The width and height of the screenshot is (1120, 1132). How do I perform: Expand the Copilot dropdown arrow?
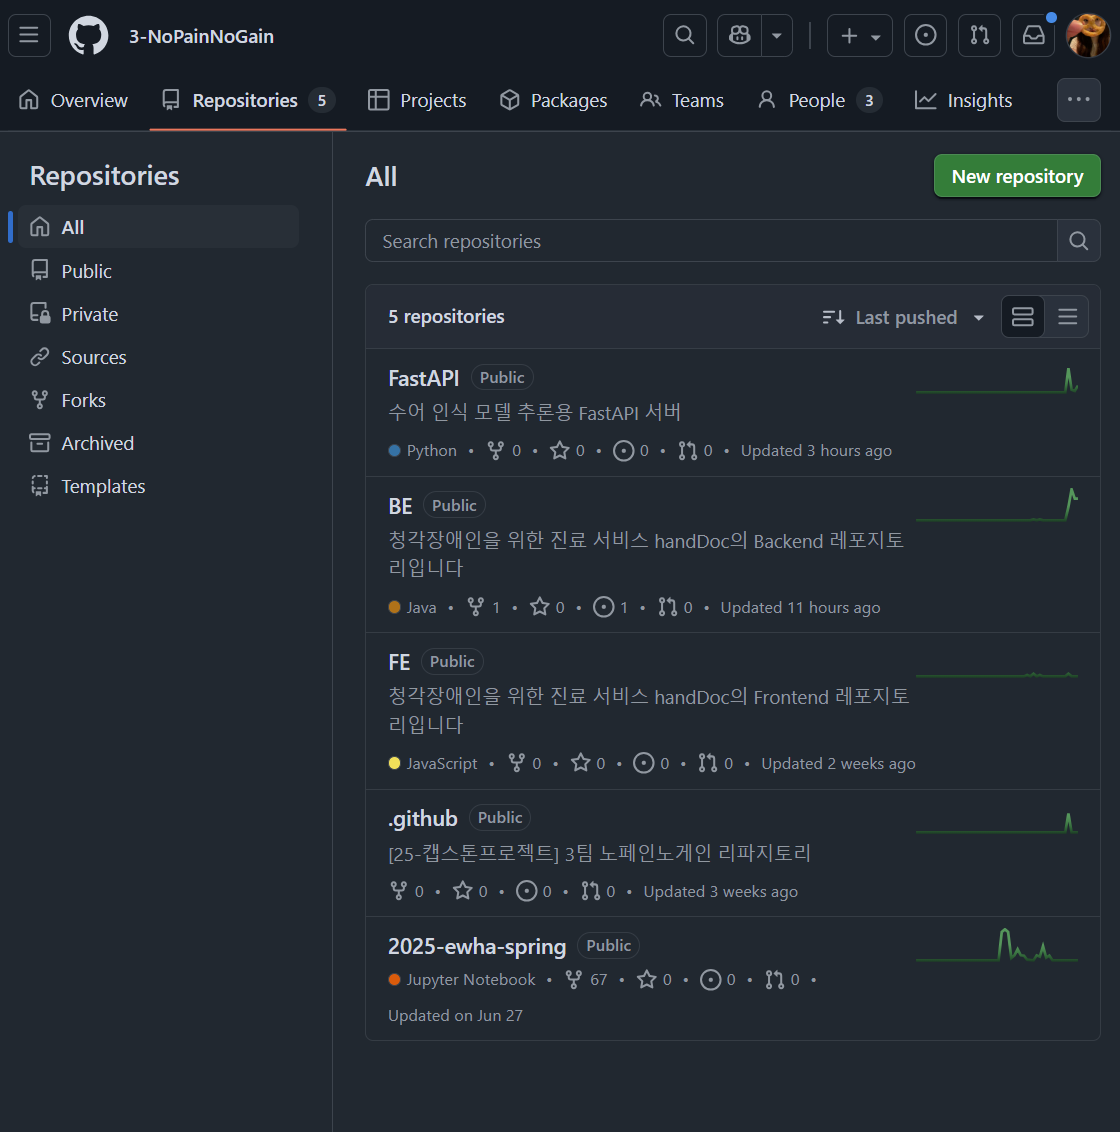pos(777,35)
